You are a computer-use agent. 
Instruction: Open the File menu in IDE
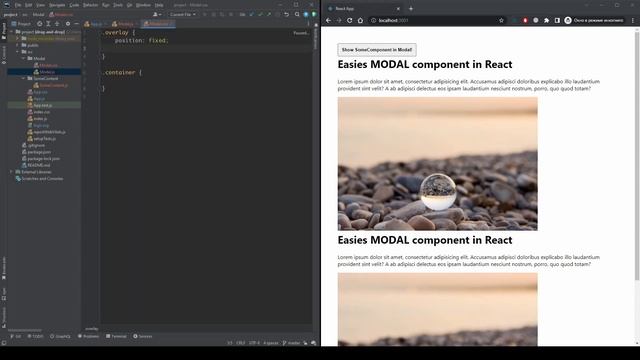point(18,5)
